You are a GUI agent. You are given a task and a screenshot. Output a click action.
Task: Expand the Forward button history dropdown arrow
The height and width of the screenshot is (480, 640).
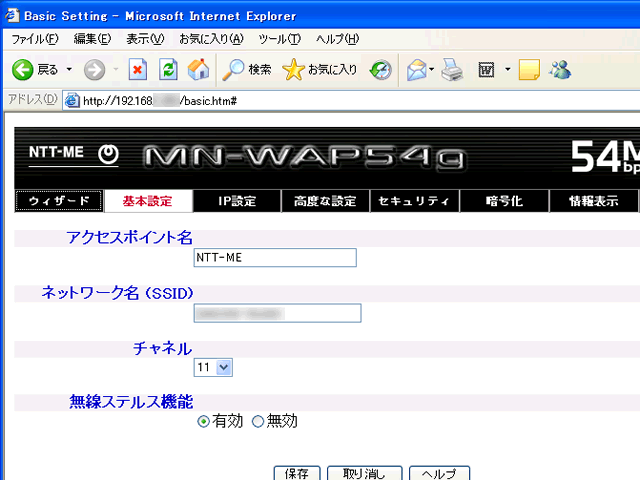(116, 69)
